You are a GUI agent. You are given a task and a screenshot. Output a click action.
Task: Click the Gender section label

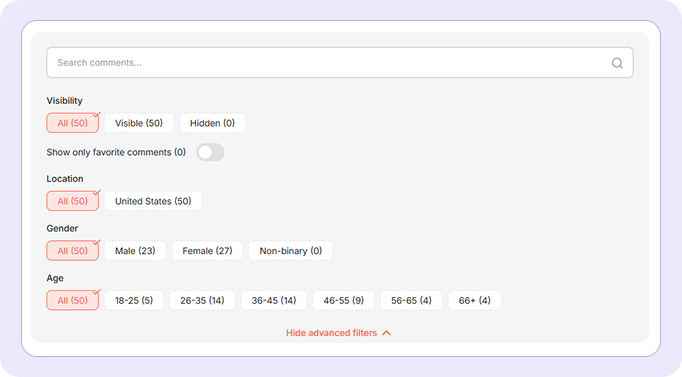click(62, 228)
